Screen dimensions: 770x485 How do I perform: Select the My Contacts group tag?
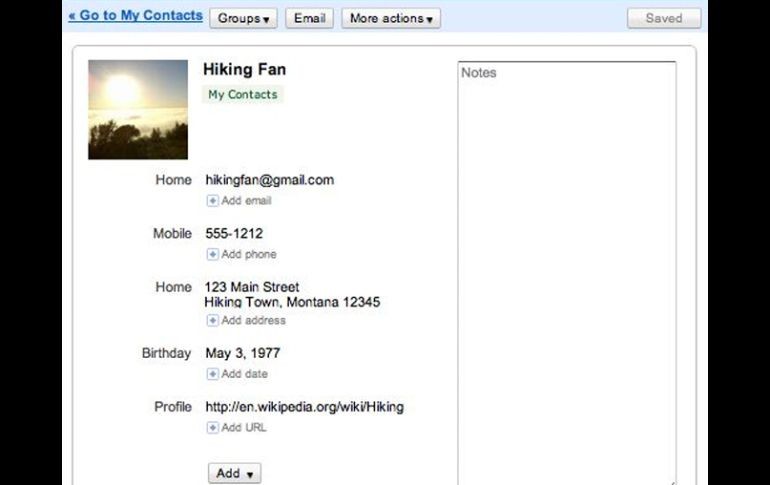point(243,95)
